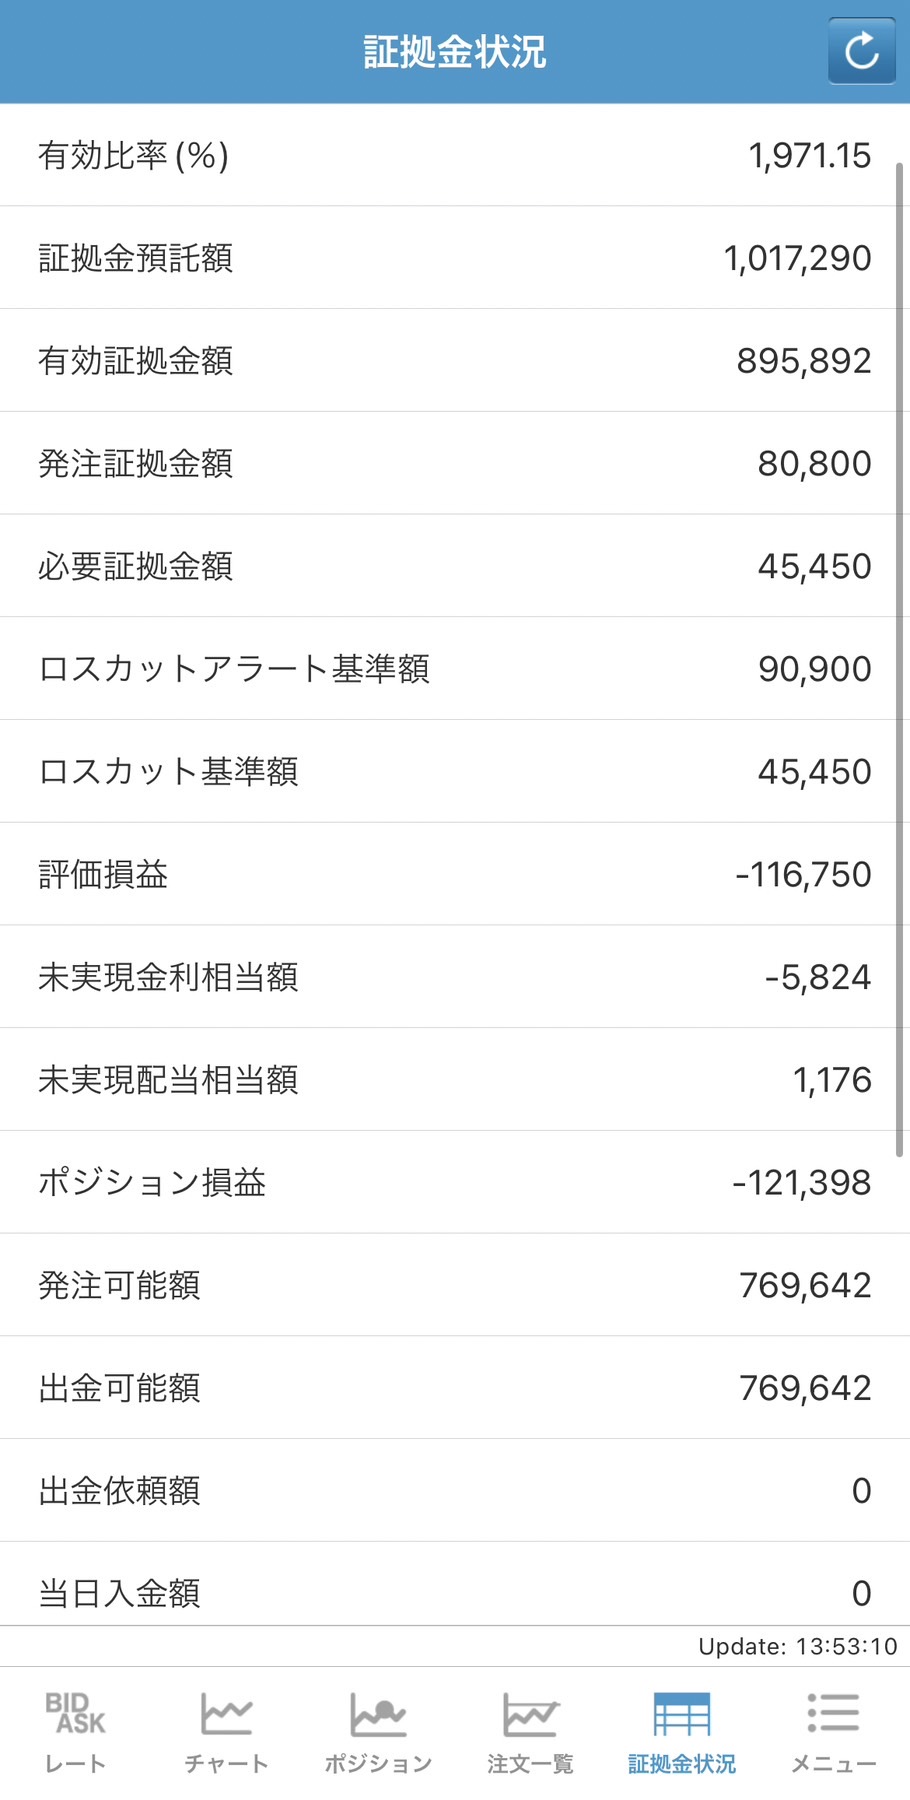Tap the refresh icon in header
The height and width of the screenshot is (1800, 910).
pos(861,51)
